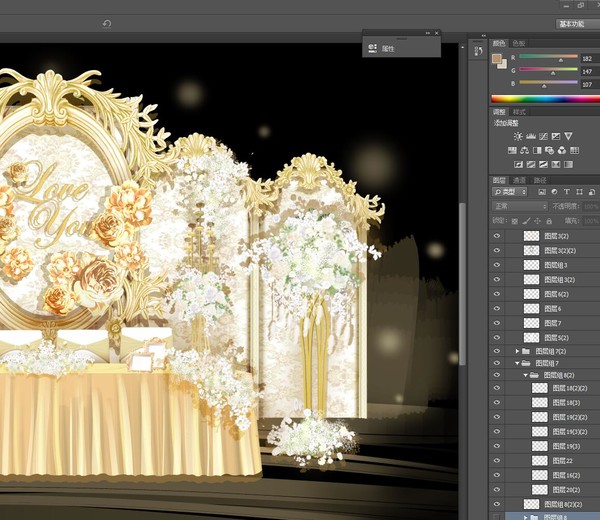Hide layer 图层 3(2)
Image resolution: width=600 pixels, height=520 pixels.
(497, 236)
